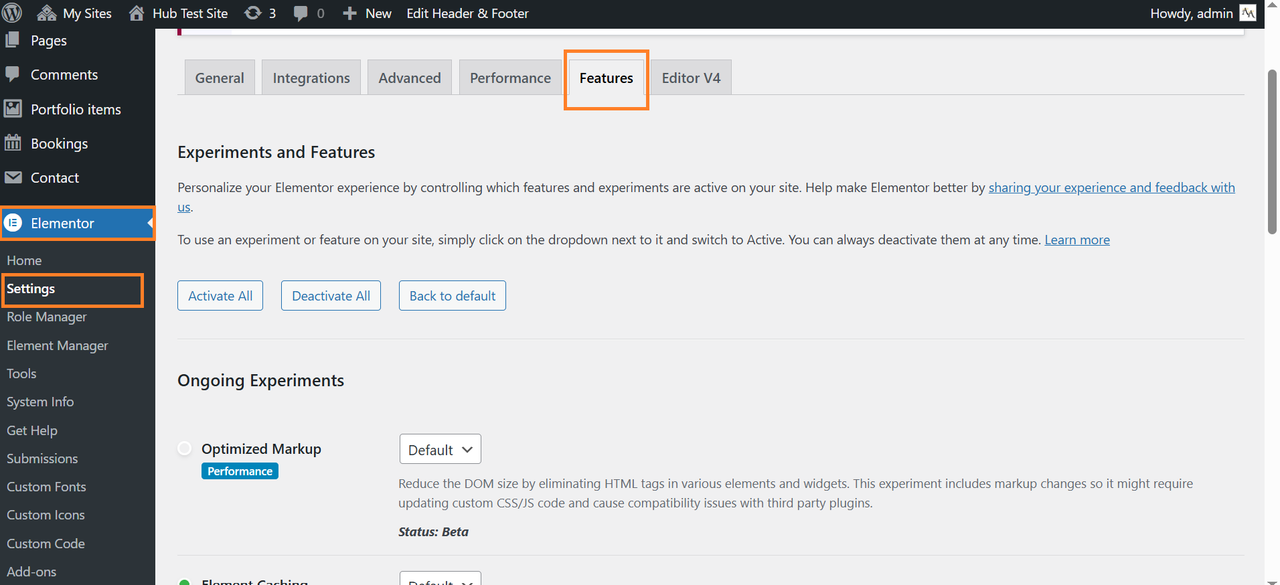Switch to the Performance tab
The height and width of the screenshot is (585, 1280).
pos(510,78)
